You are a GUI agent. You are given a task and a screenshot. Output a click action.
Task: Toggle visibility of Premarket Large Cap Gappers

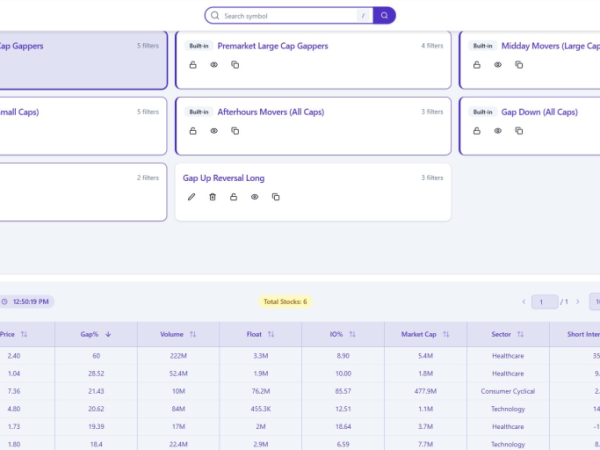(214, 65)
